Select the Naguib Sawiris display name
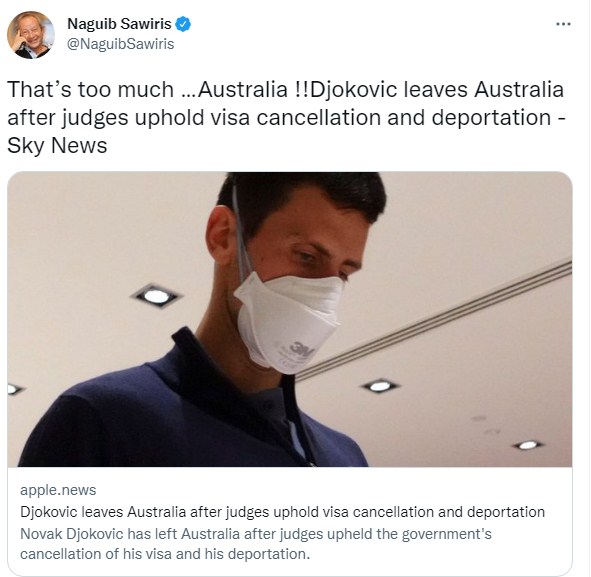Screen dimensions: 591x577 [x=119, y=24]
